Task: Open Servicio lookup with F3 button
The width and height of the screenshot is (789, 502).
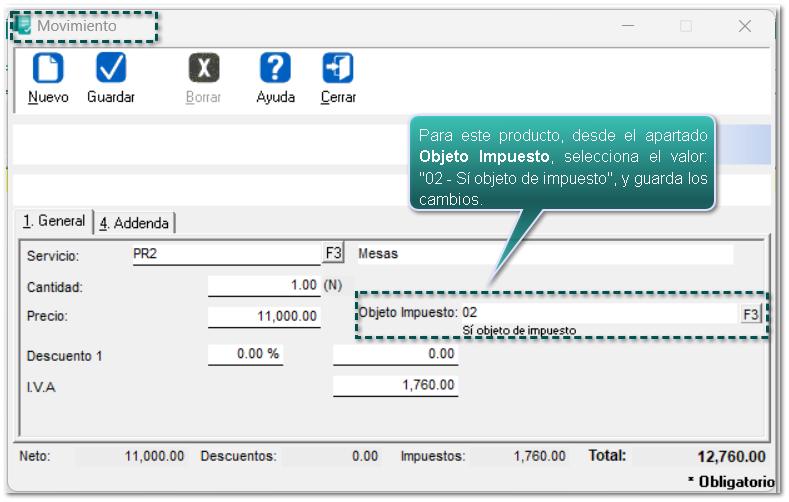Action: [333, 253]
